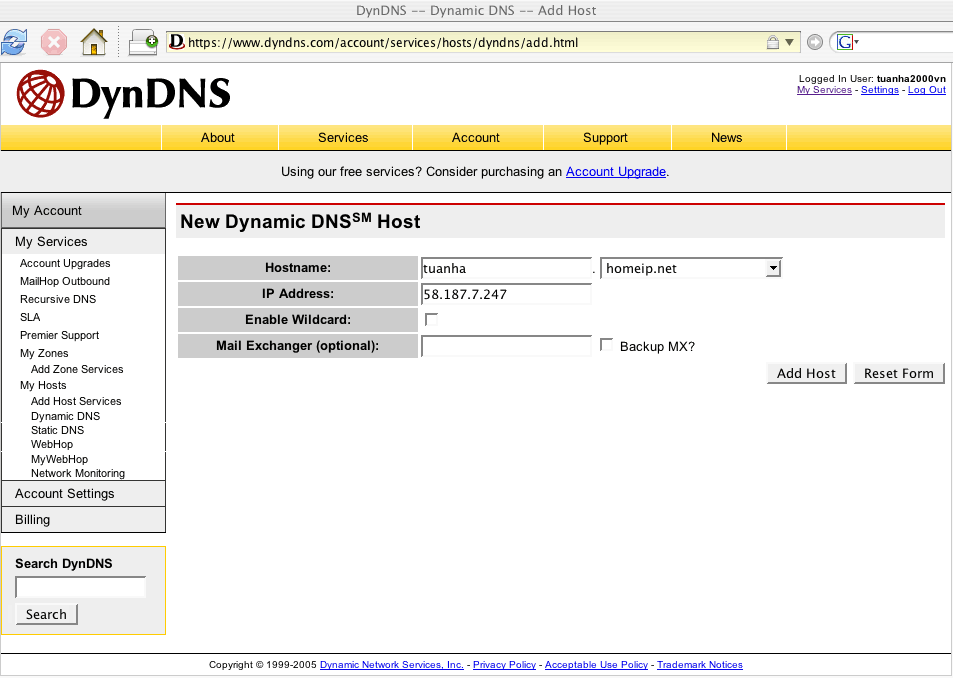Open Dynamic Network Services, Inc. footer link

point(392,665)
